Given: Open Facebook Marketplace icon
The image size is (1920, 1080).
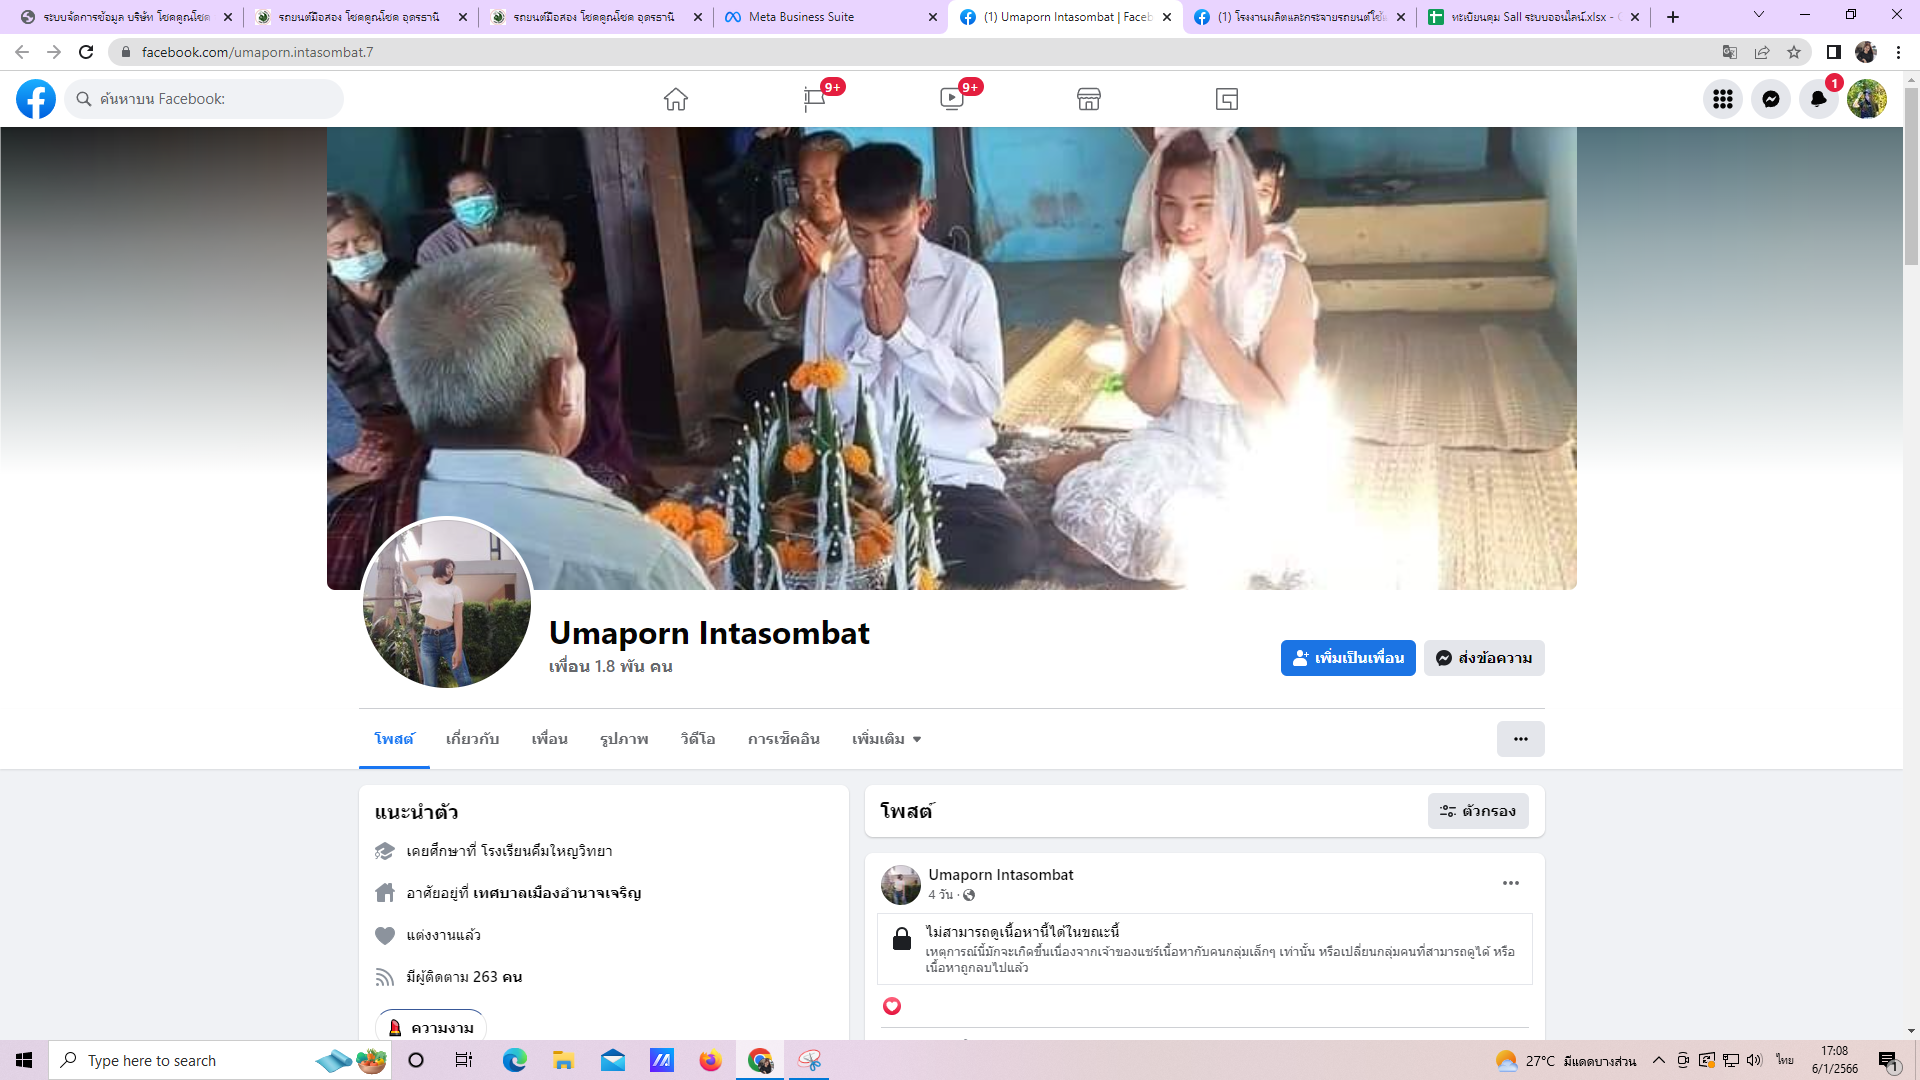Looking at the screenshot, I should point(1089,99).
